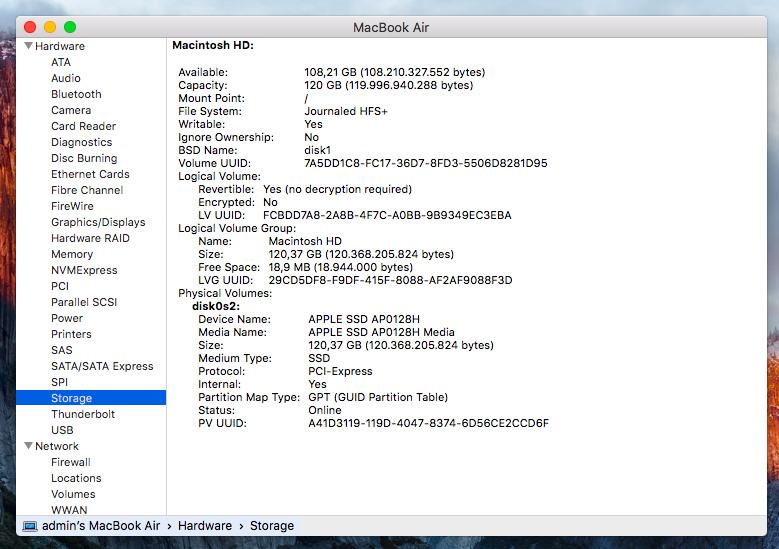
Task: Click Storage in the bottom path bar
Action: point(272,526)
